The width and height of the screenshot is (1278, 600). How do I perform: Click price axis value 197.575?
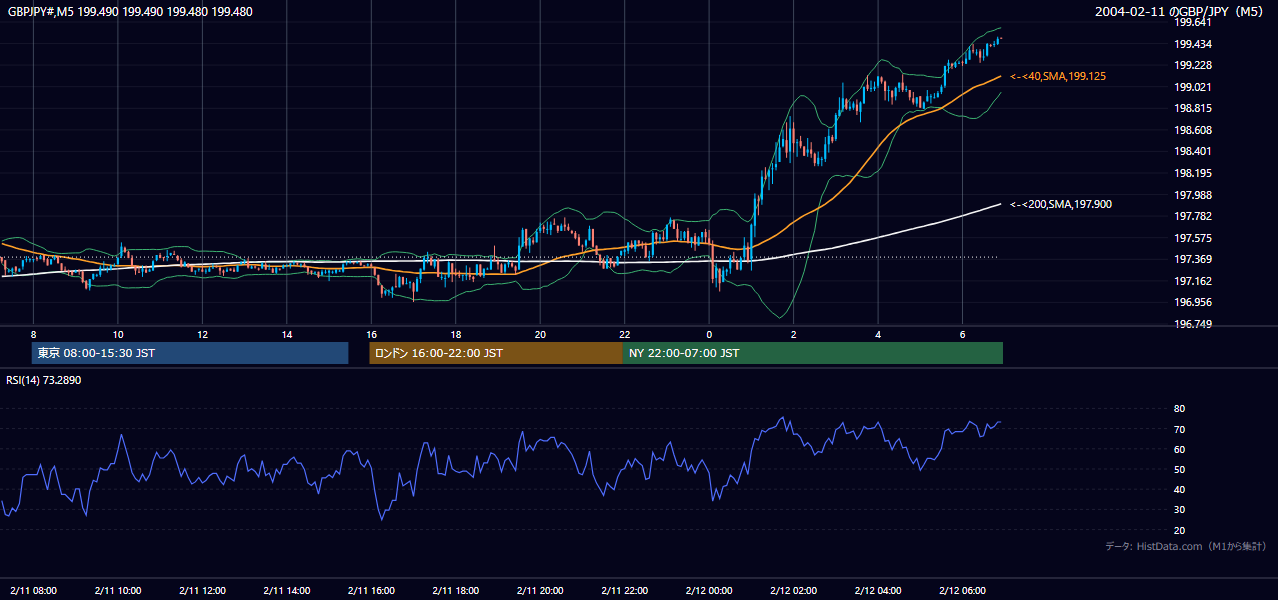(x=1192, y=238)
